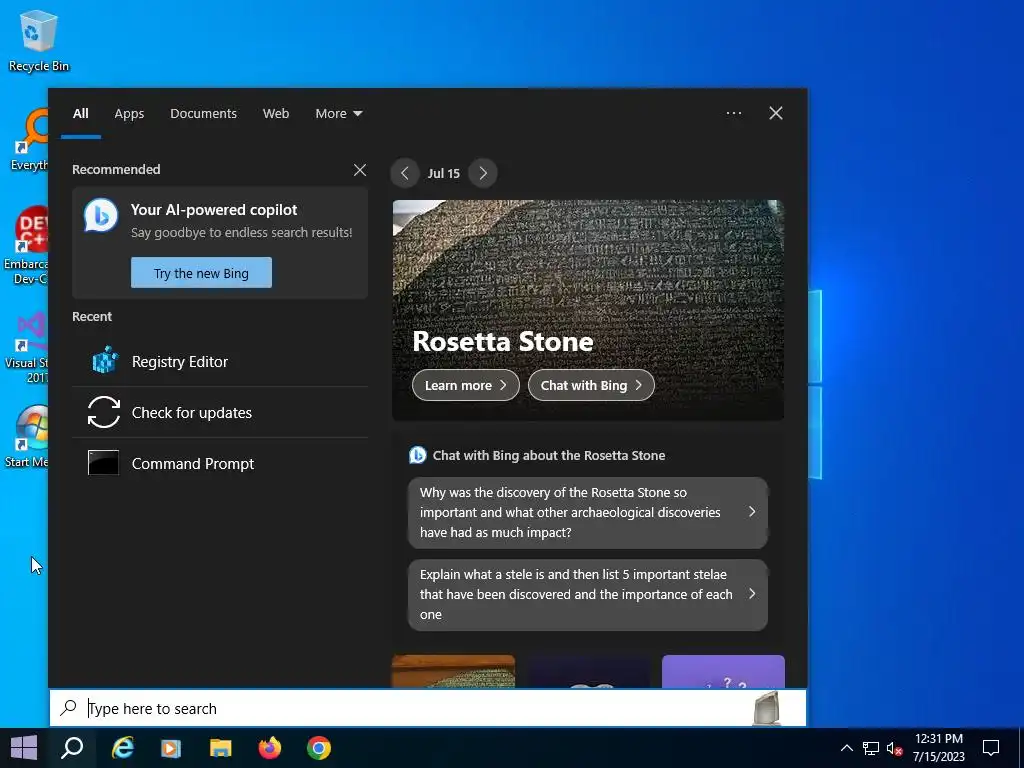The height and width of the screenshot is (768, 1024).
Task: Open the Everything desktop shortcut
Action: (x=29, y=140)
